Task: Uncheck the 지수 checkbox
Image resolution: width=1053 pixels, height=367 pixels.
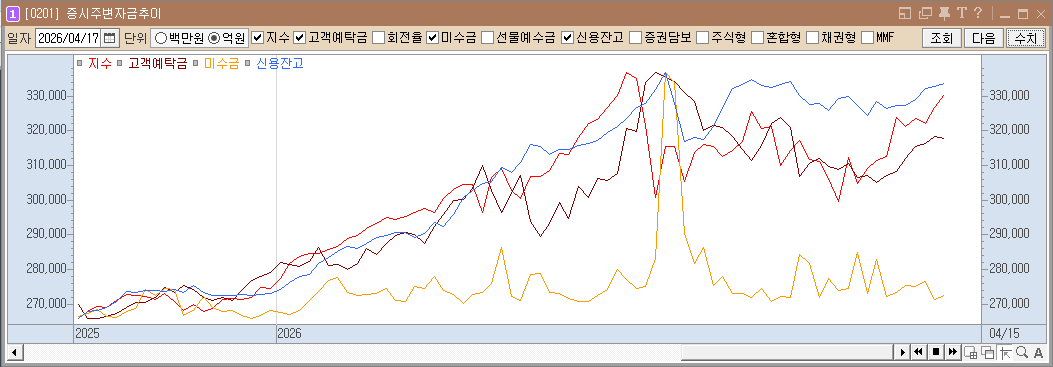Action: (258, 38)
